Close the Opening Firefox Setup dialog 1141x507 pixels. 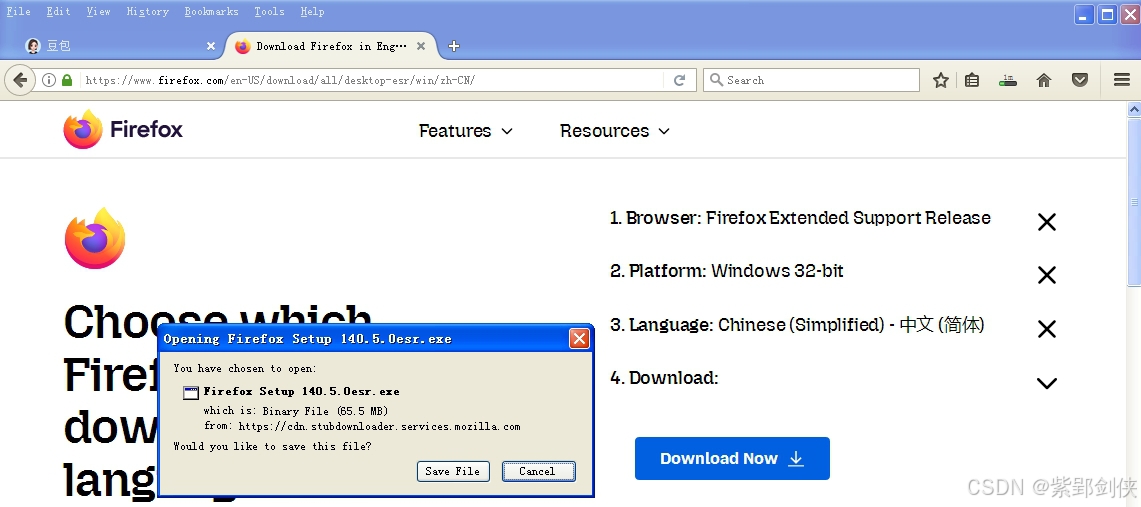tap(579, 339)
